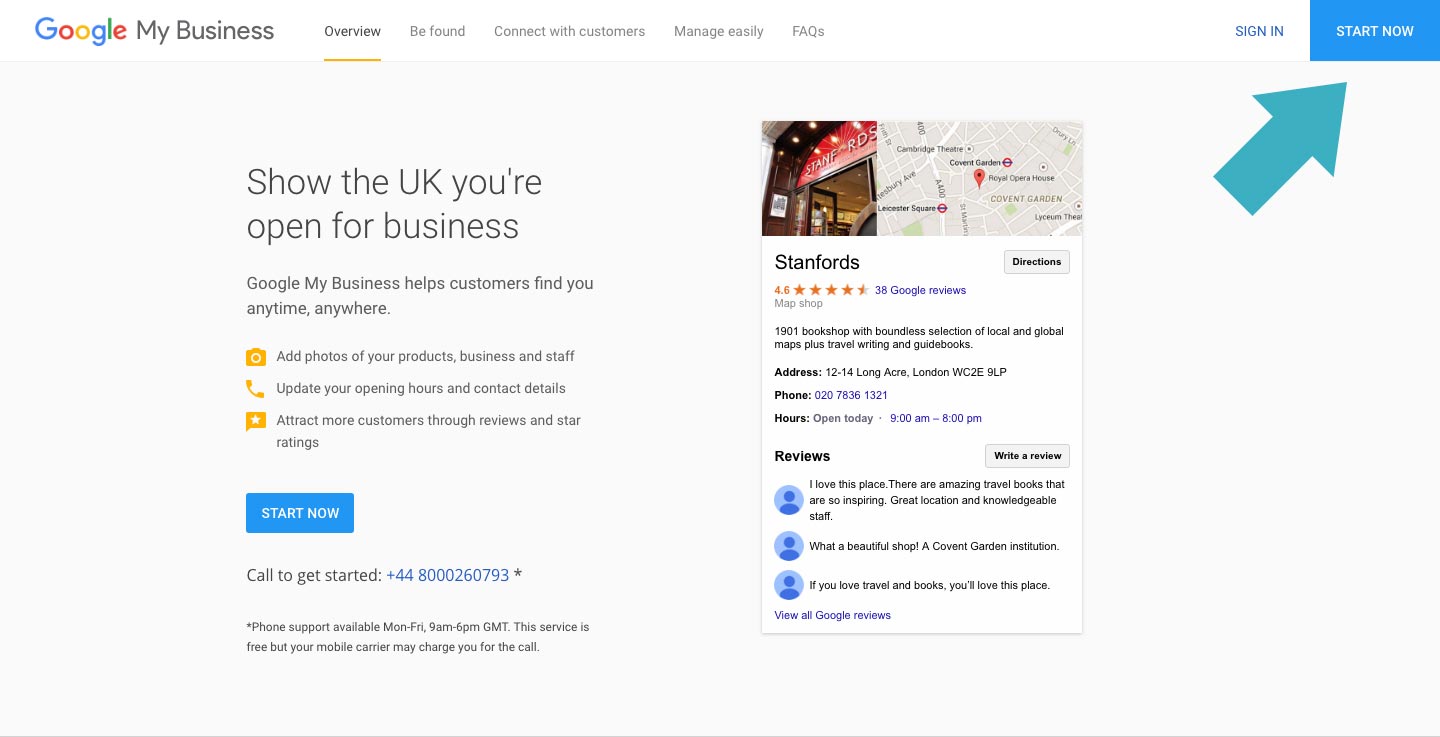Click the Leicester Square tube icon on map
This screenshot has height=737, width=1440.
[x=943, y=208]
